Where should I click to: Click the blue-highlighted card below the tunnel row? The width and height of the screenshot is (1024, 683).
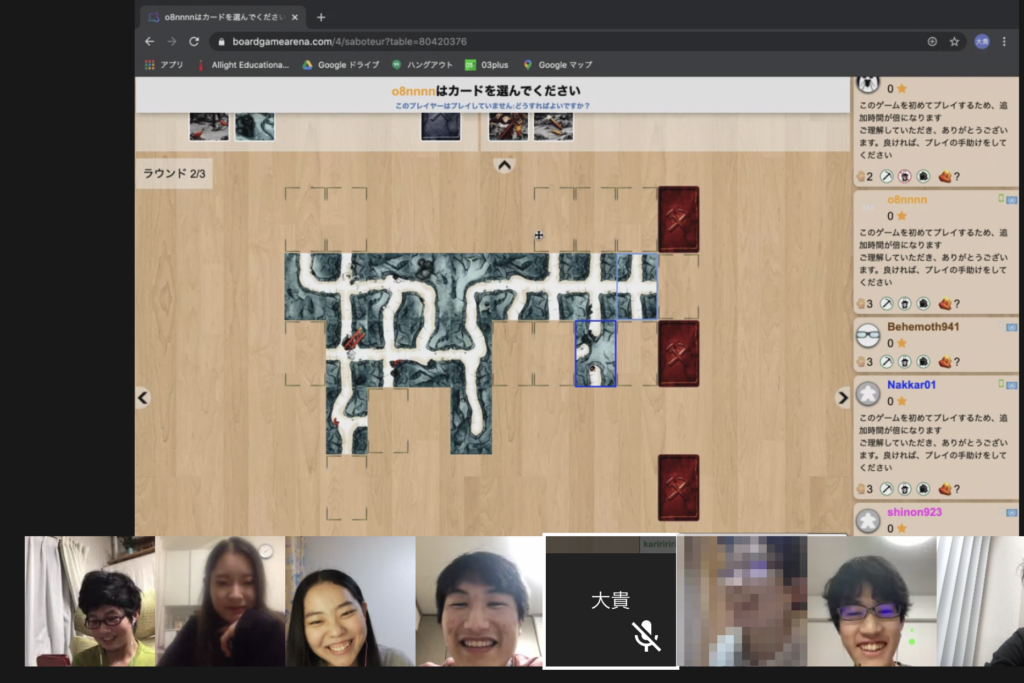pyautogui.click(x=596, y=353)
